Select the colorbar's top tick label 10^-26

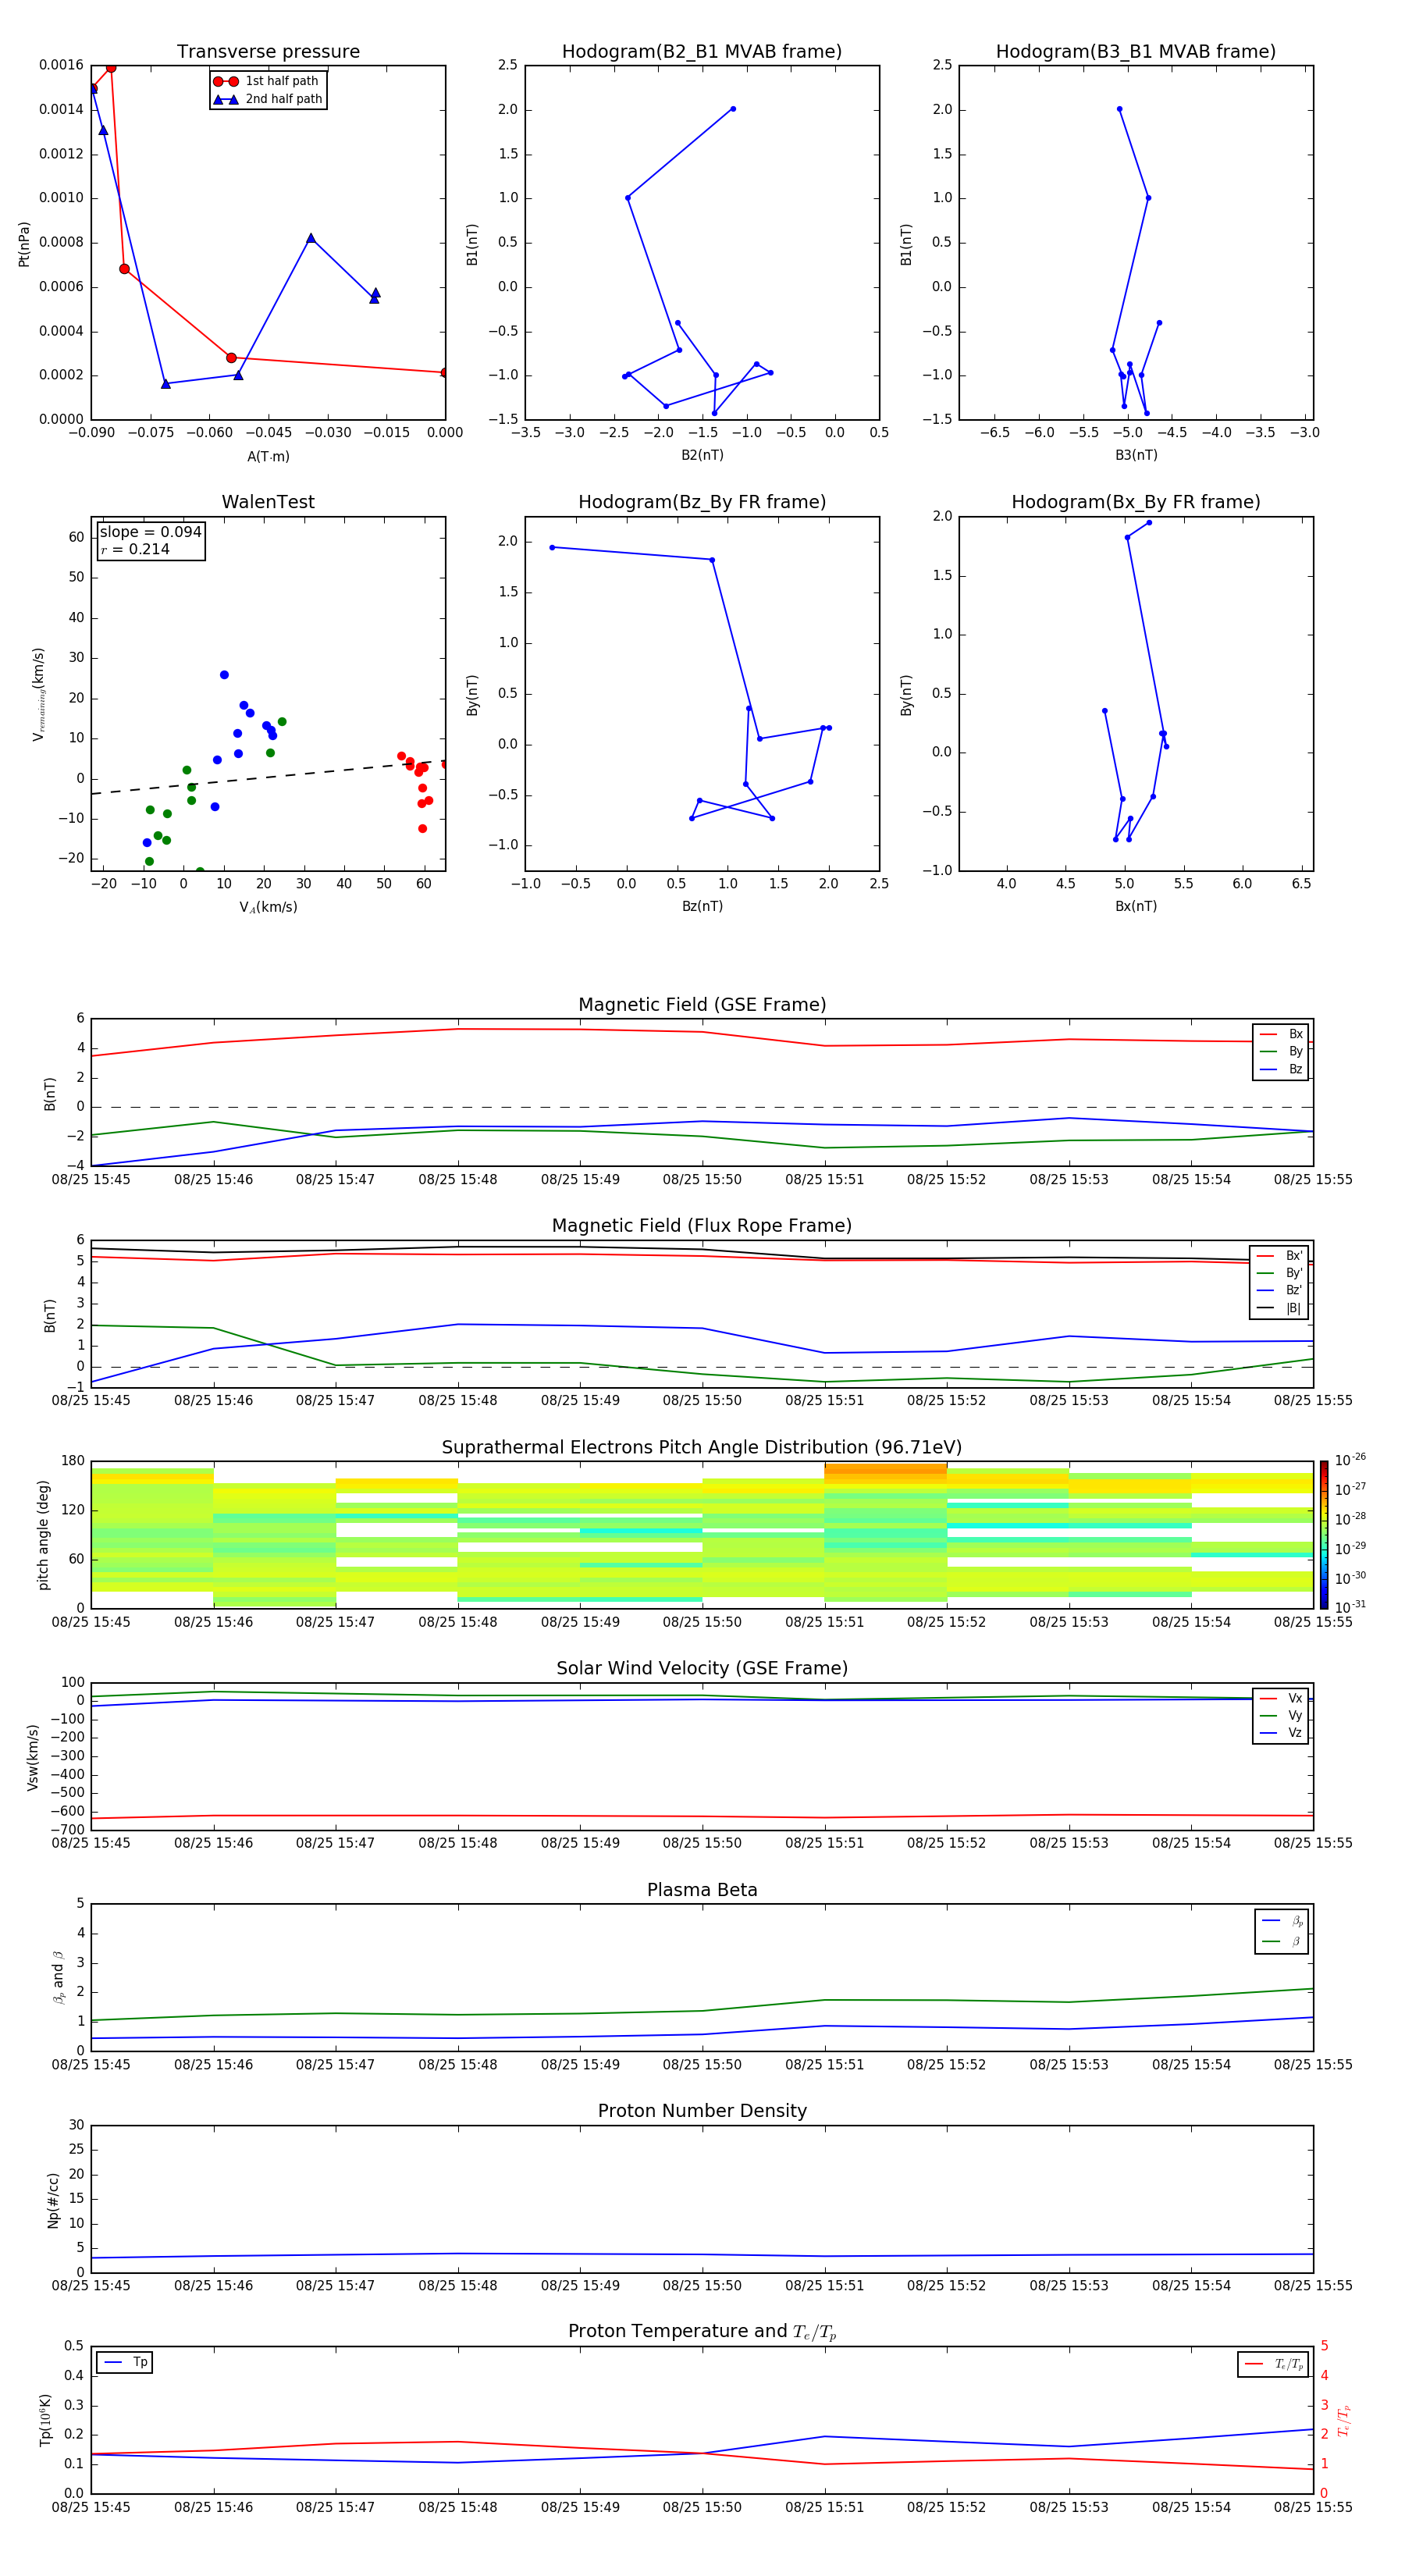coord(1350,1460)
